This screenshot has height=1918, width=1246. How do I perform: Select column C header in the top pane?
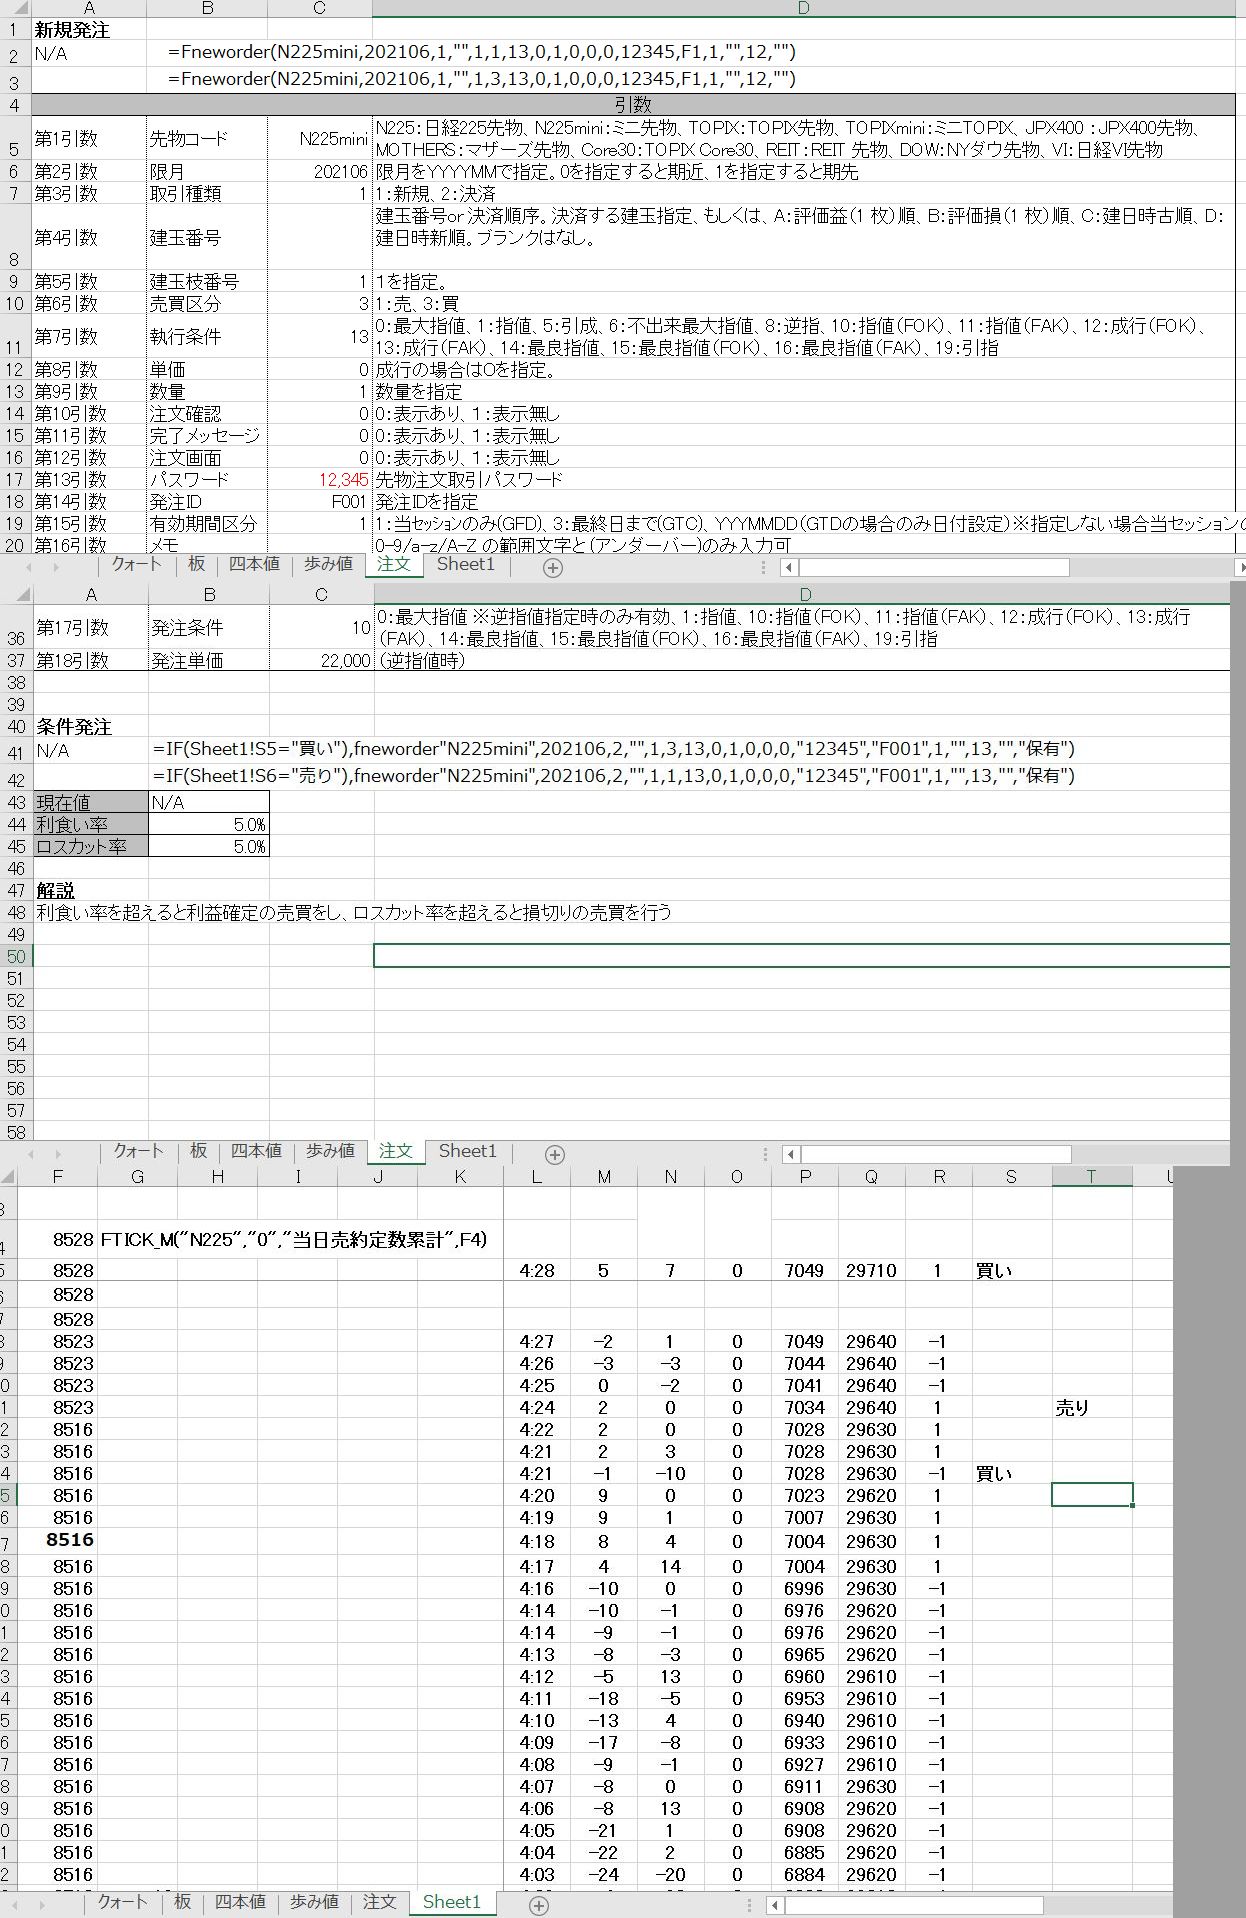click(x=319, y=9)
